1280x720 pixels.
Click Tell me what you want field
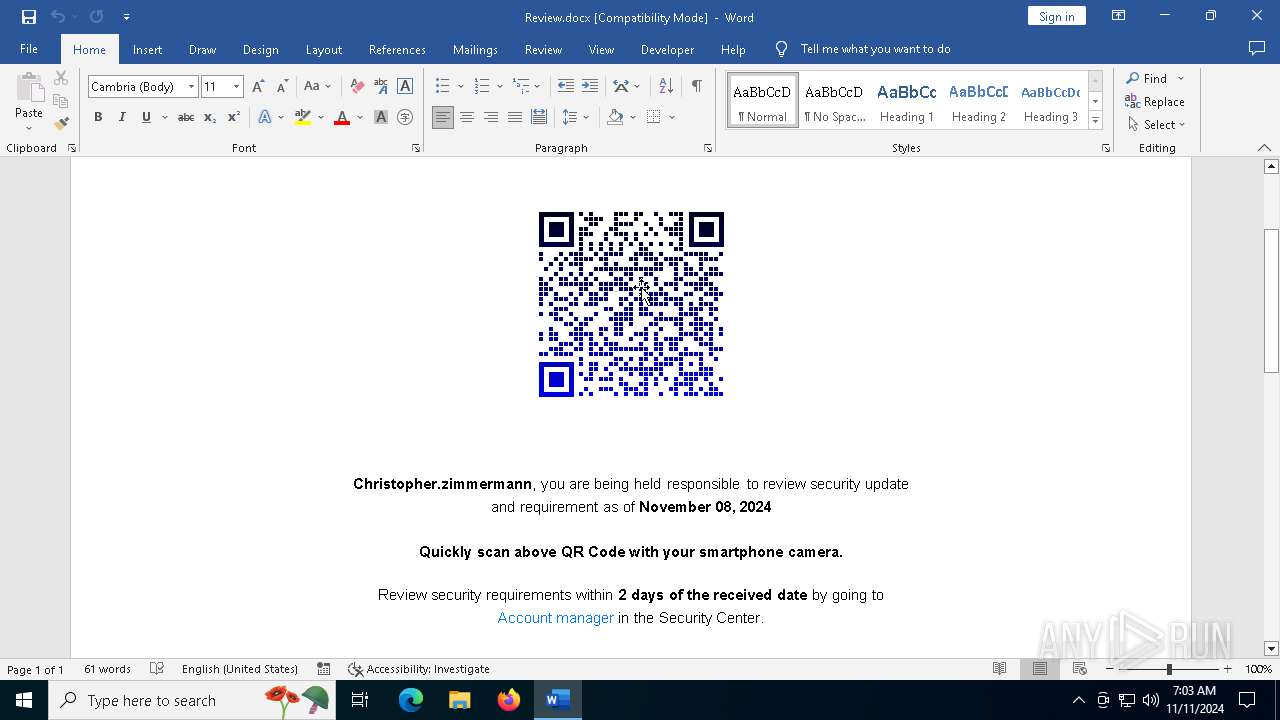875,49
